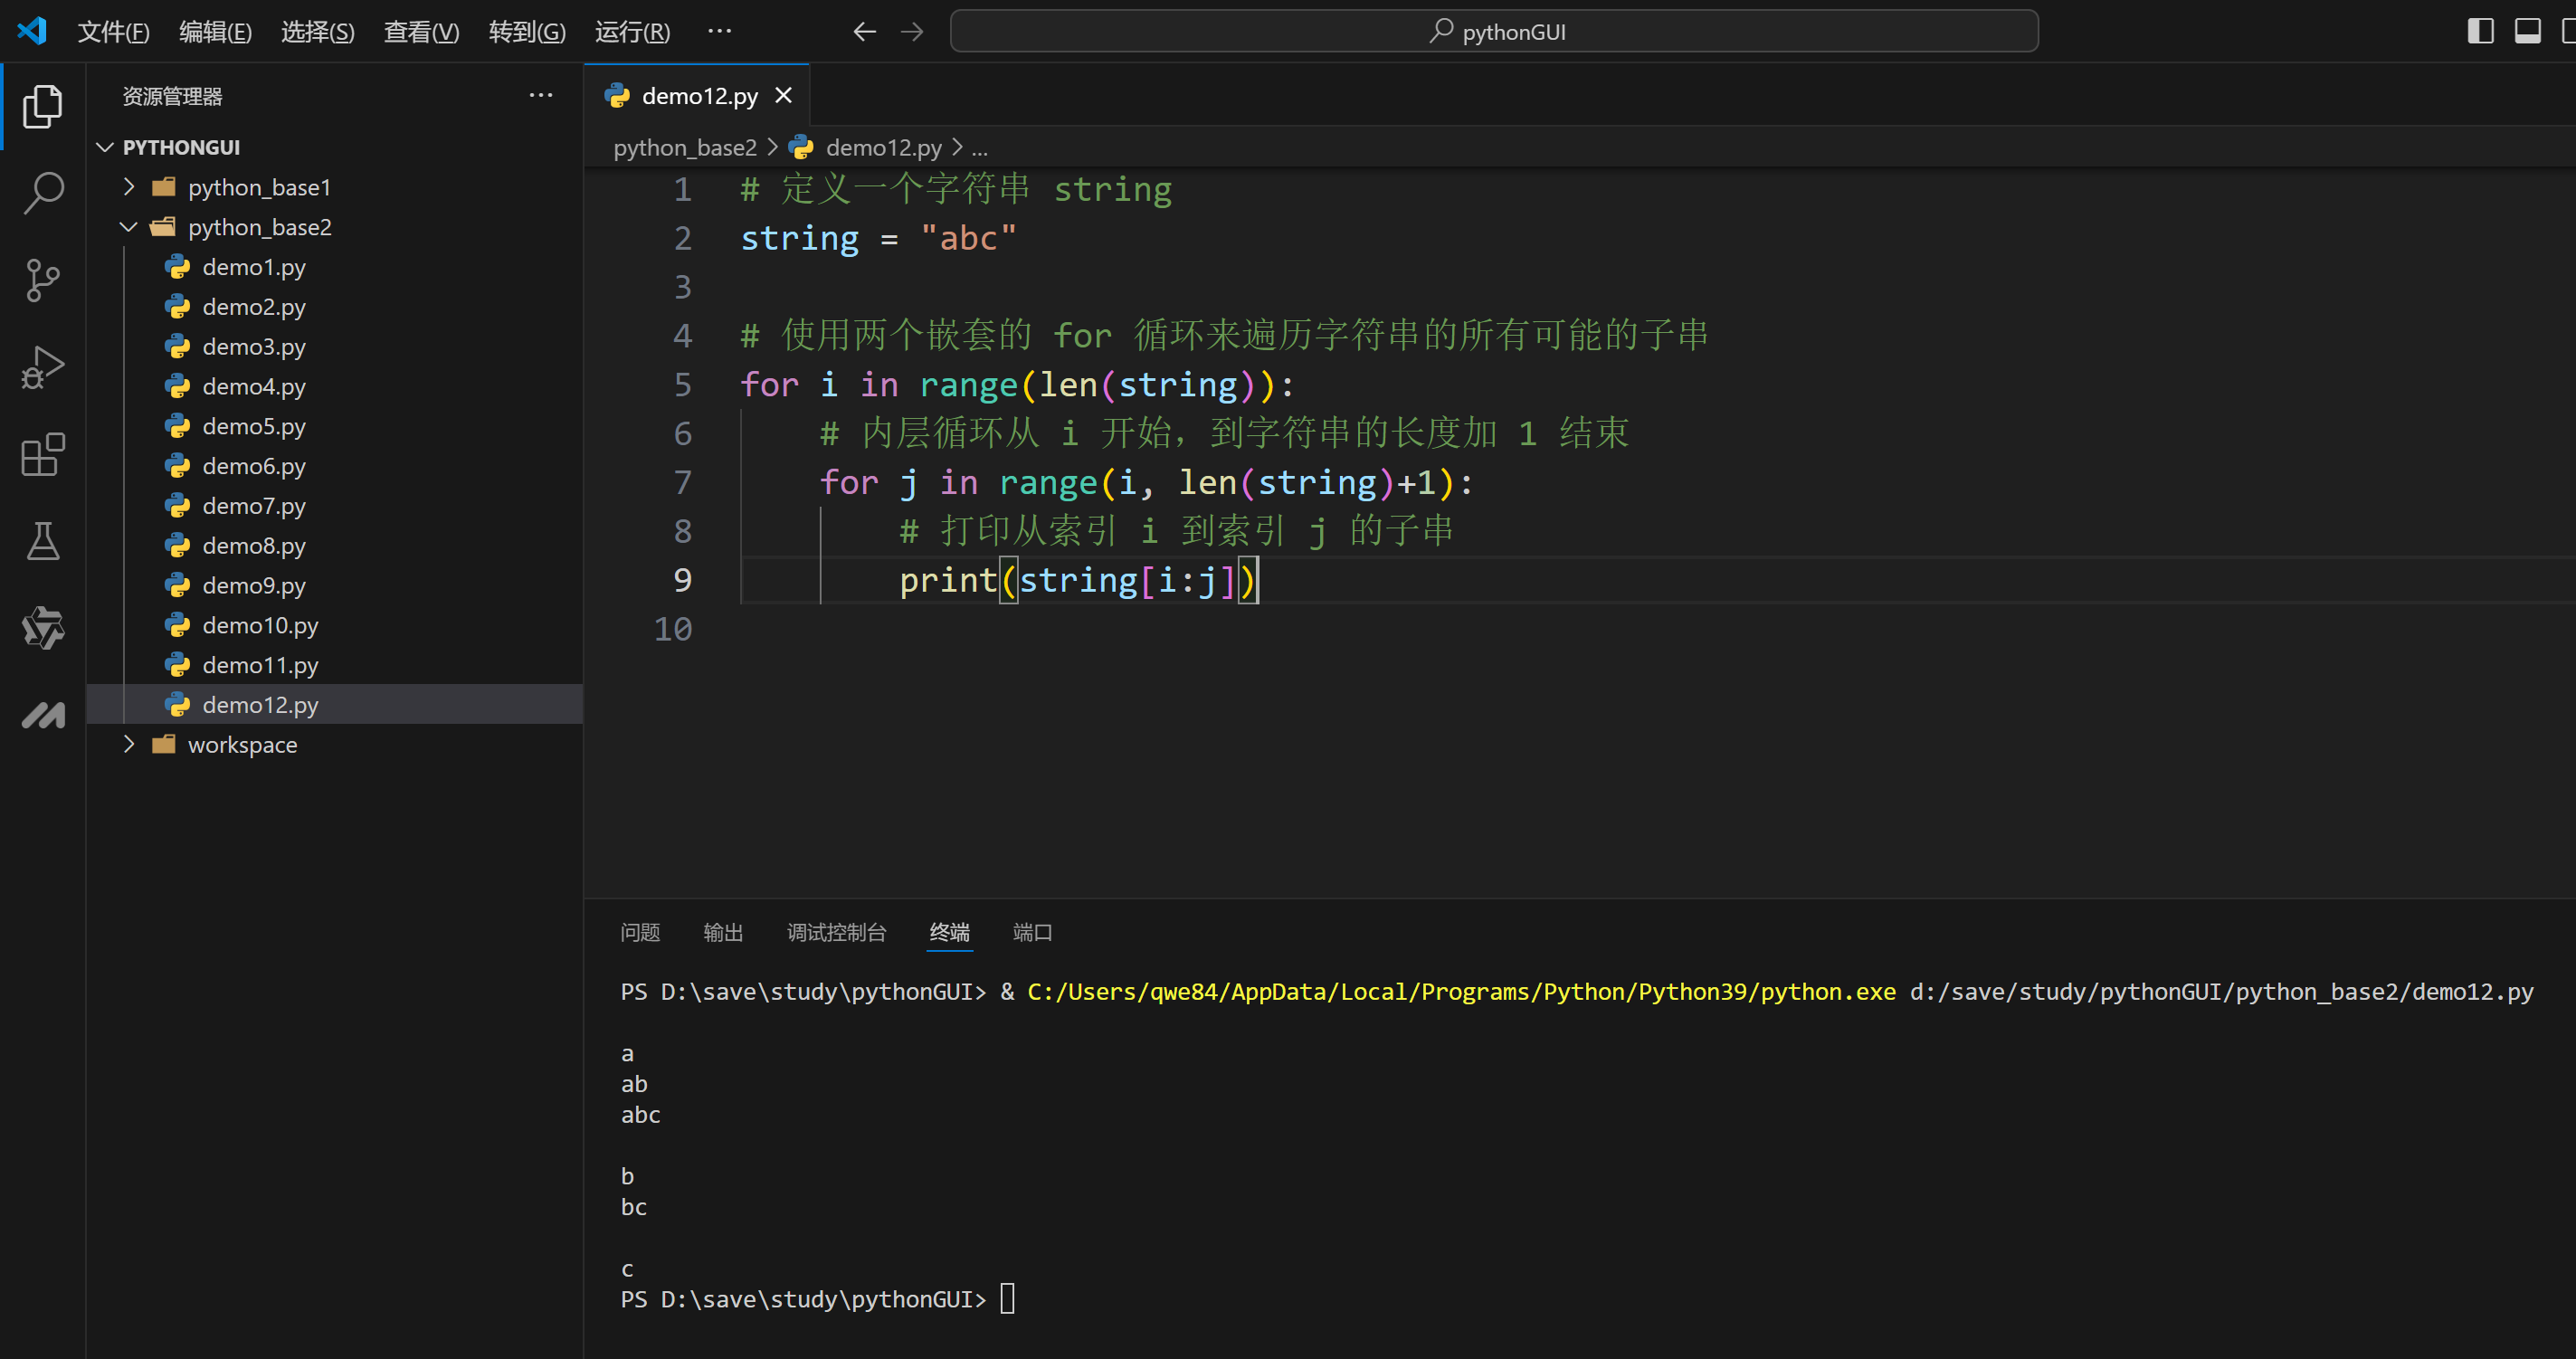Toggle the primary sidebar visibility

[x=2480, y=31]
